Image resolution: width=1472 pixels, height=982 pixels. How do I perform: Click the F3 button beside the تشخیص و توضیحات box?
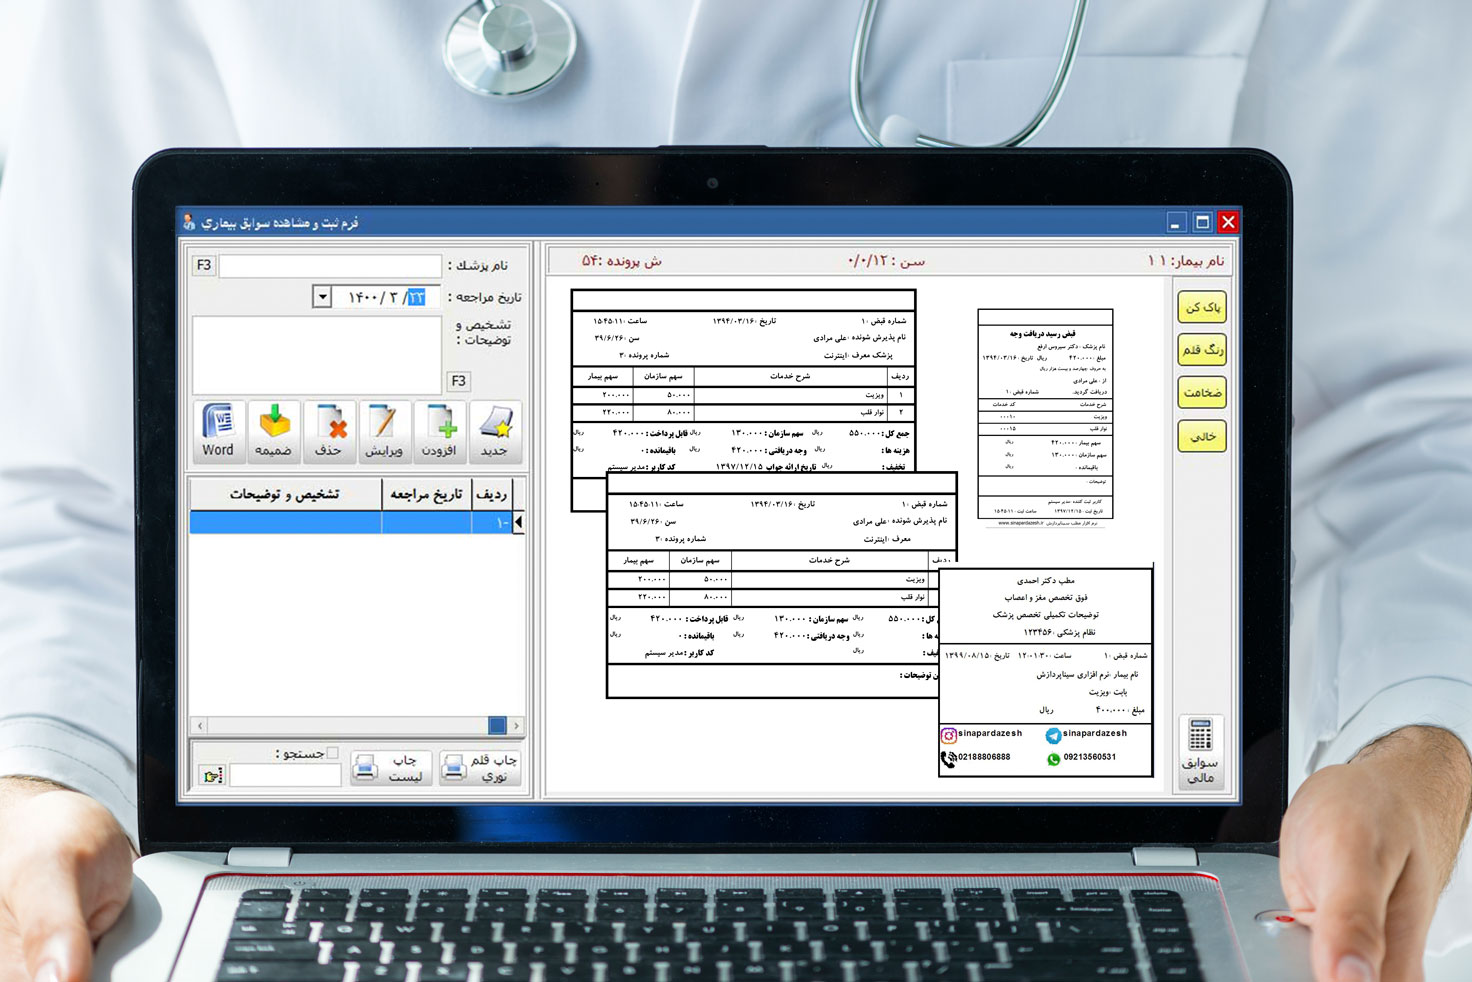click(x=458, y=381)
